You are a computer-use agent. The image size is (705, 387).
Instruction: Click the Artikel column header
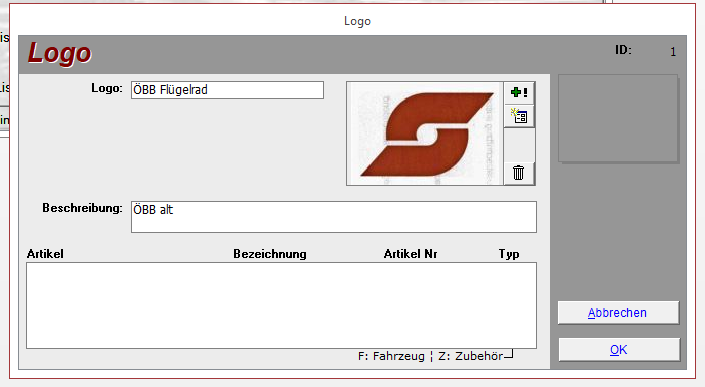pyautogui.click(x=45, y=254)
